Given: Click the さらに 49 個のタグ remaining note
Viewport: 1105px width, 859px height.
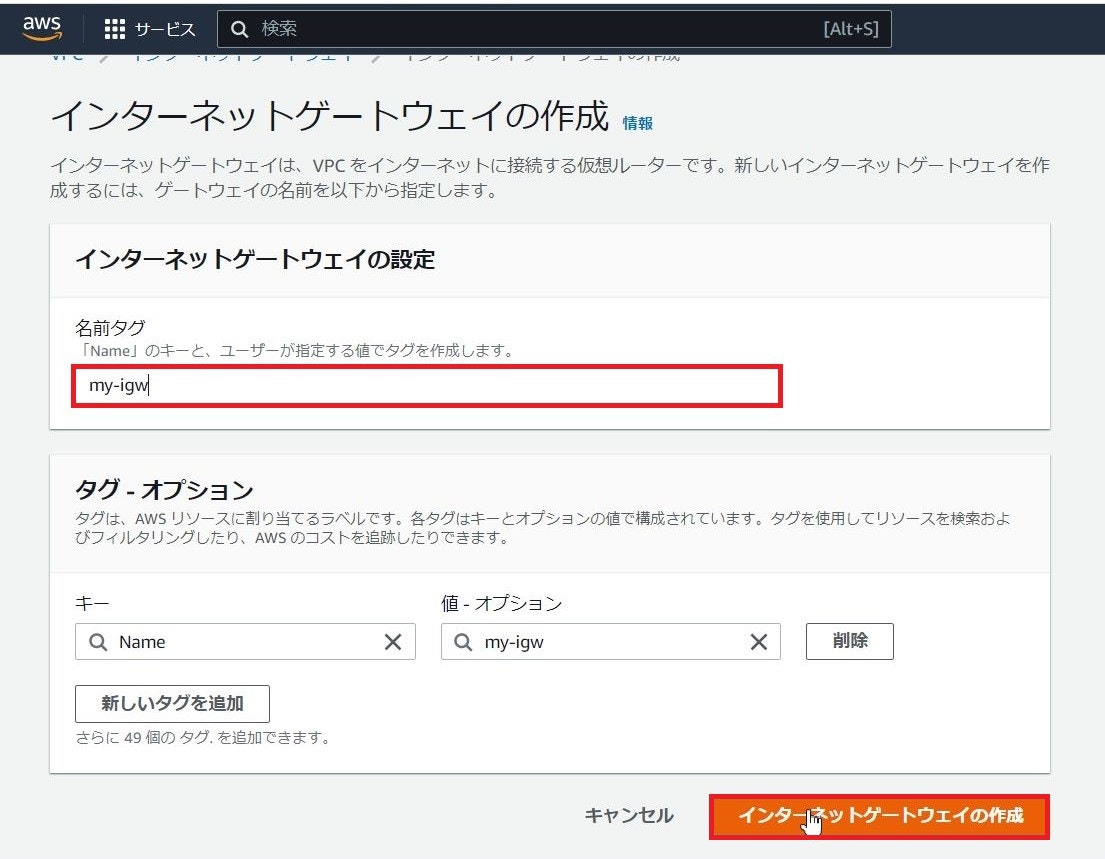Looking at the screenshot, I should coord(203,738).
